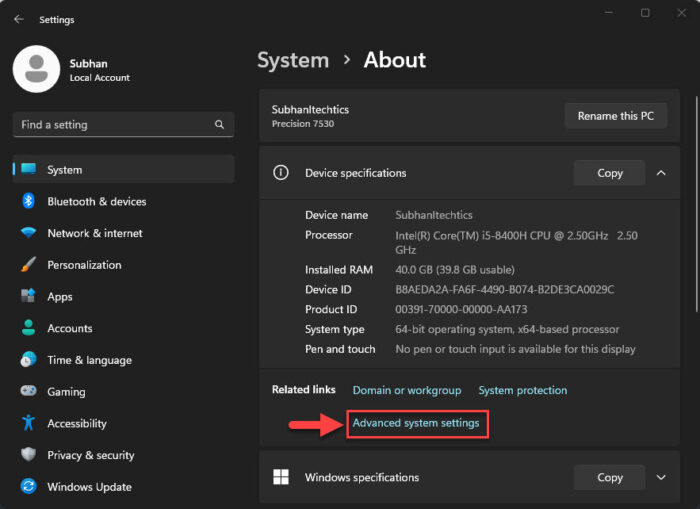Click the Apps icon in sidebar
This screenshot has width=700, height=509.
[29, 296]
